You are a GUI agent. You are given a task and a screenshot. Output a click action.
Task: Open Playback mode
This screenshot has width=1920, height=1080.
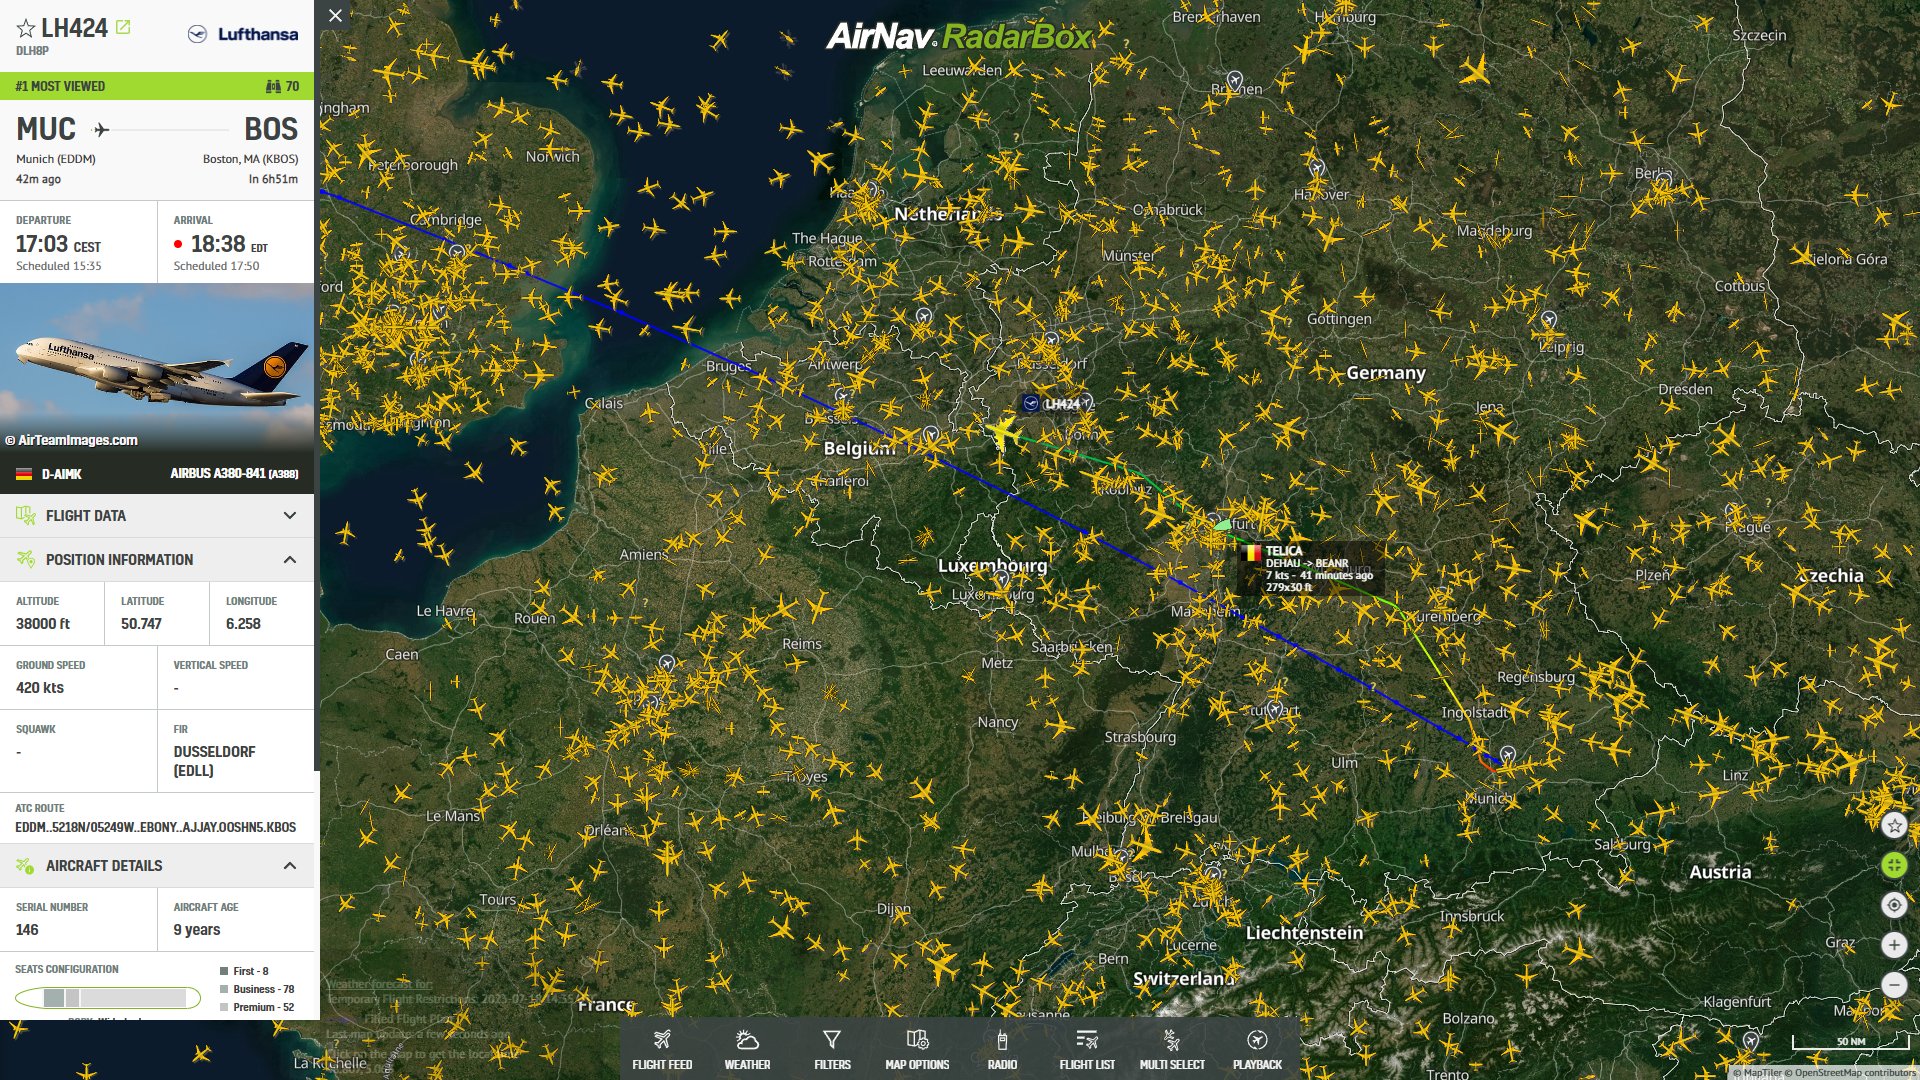pyautogui.click(x=1257, y=1049)
